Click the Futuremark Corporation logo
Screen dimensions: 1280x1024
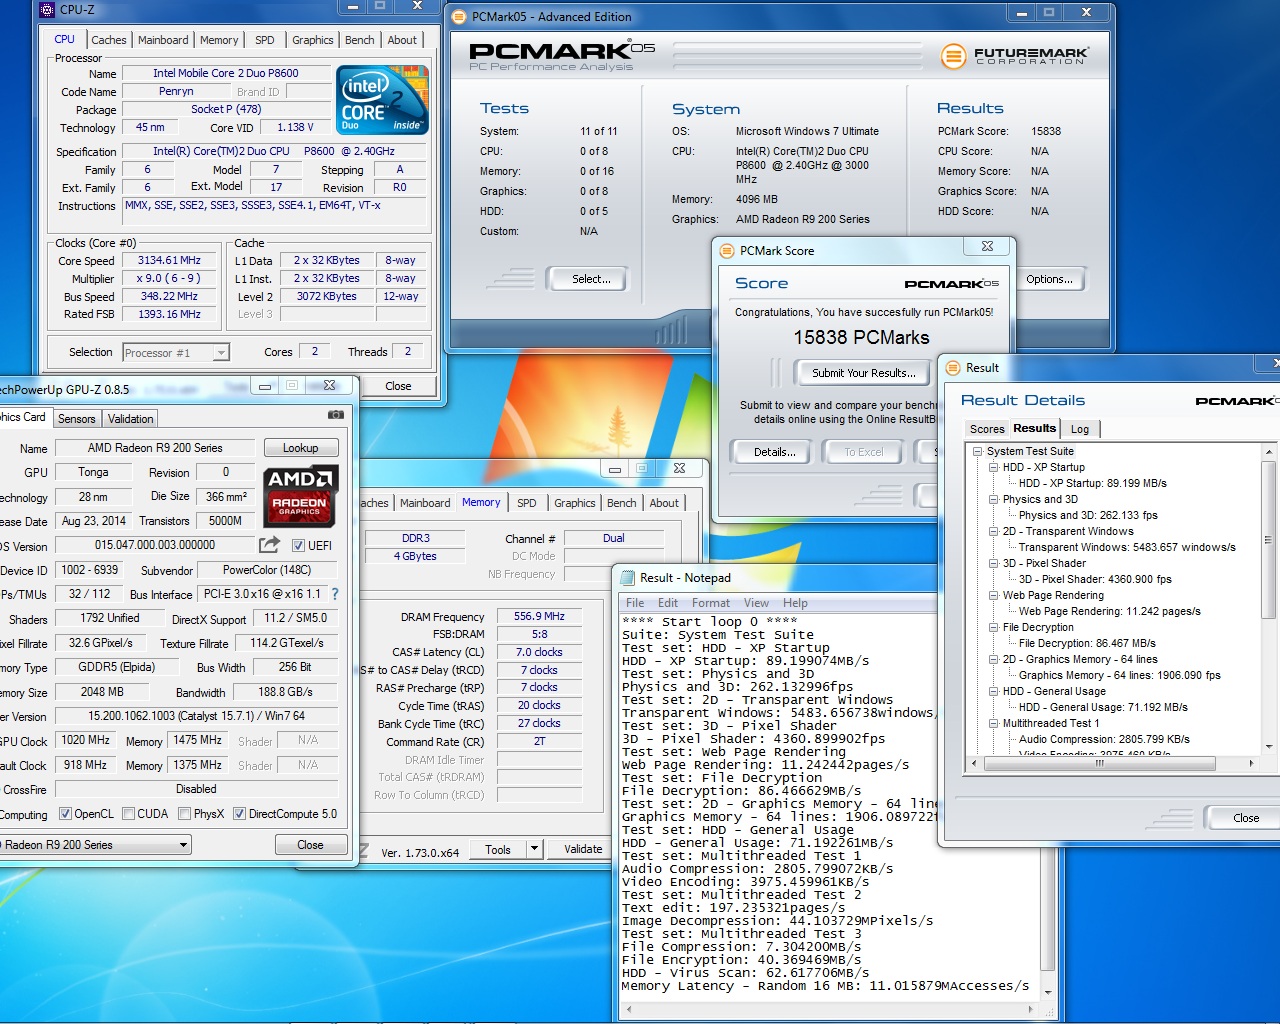pos(1014,55)
